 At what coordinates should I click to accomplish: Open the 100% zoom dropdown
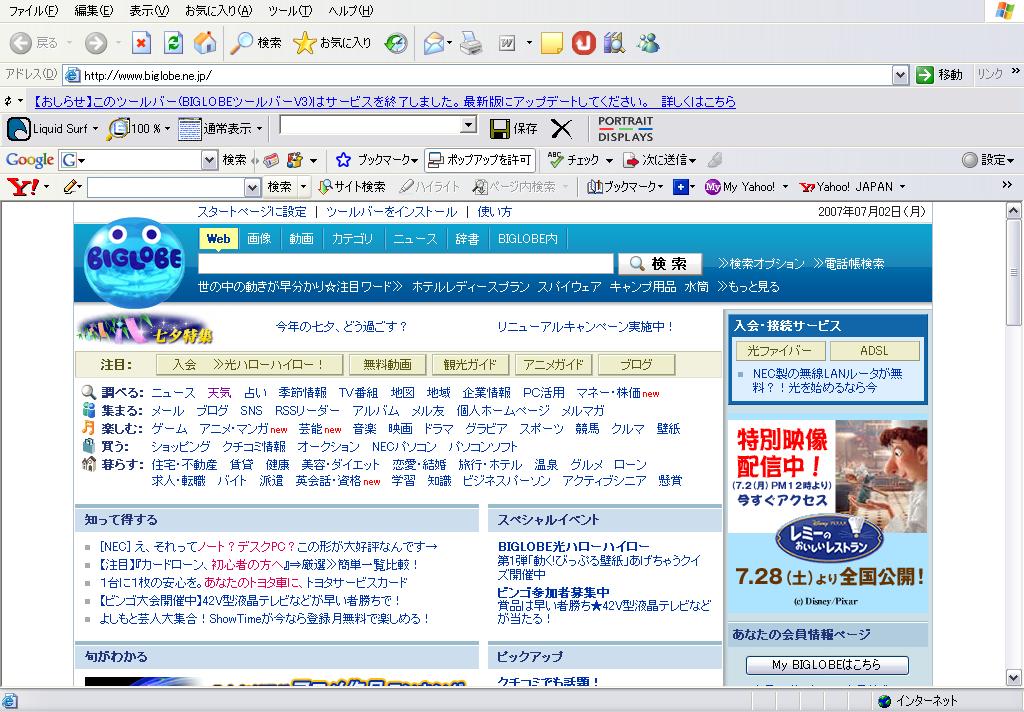pos(167,129)
